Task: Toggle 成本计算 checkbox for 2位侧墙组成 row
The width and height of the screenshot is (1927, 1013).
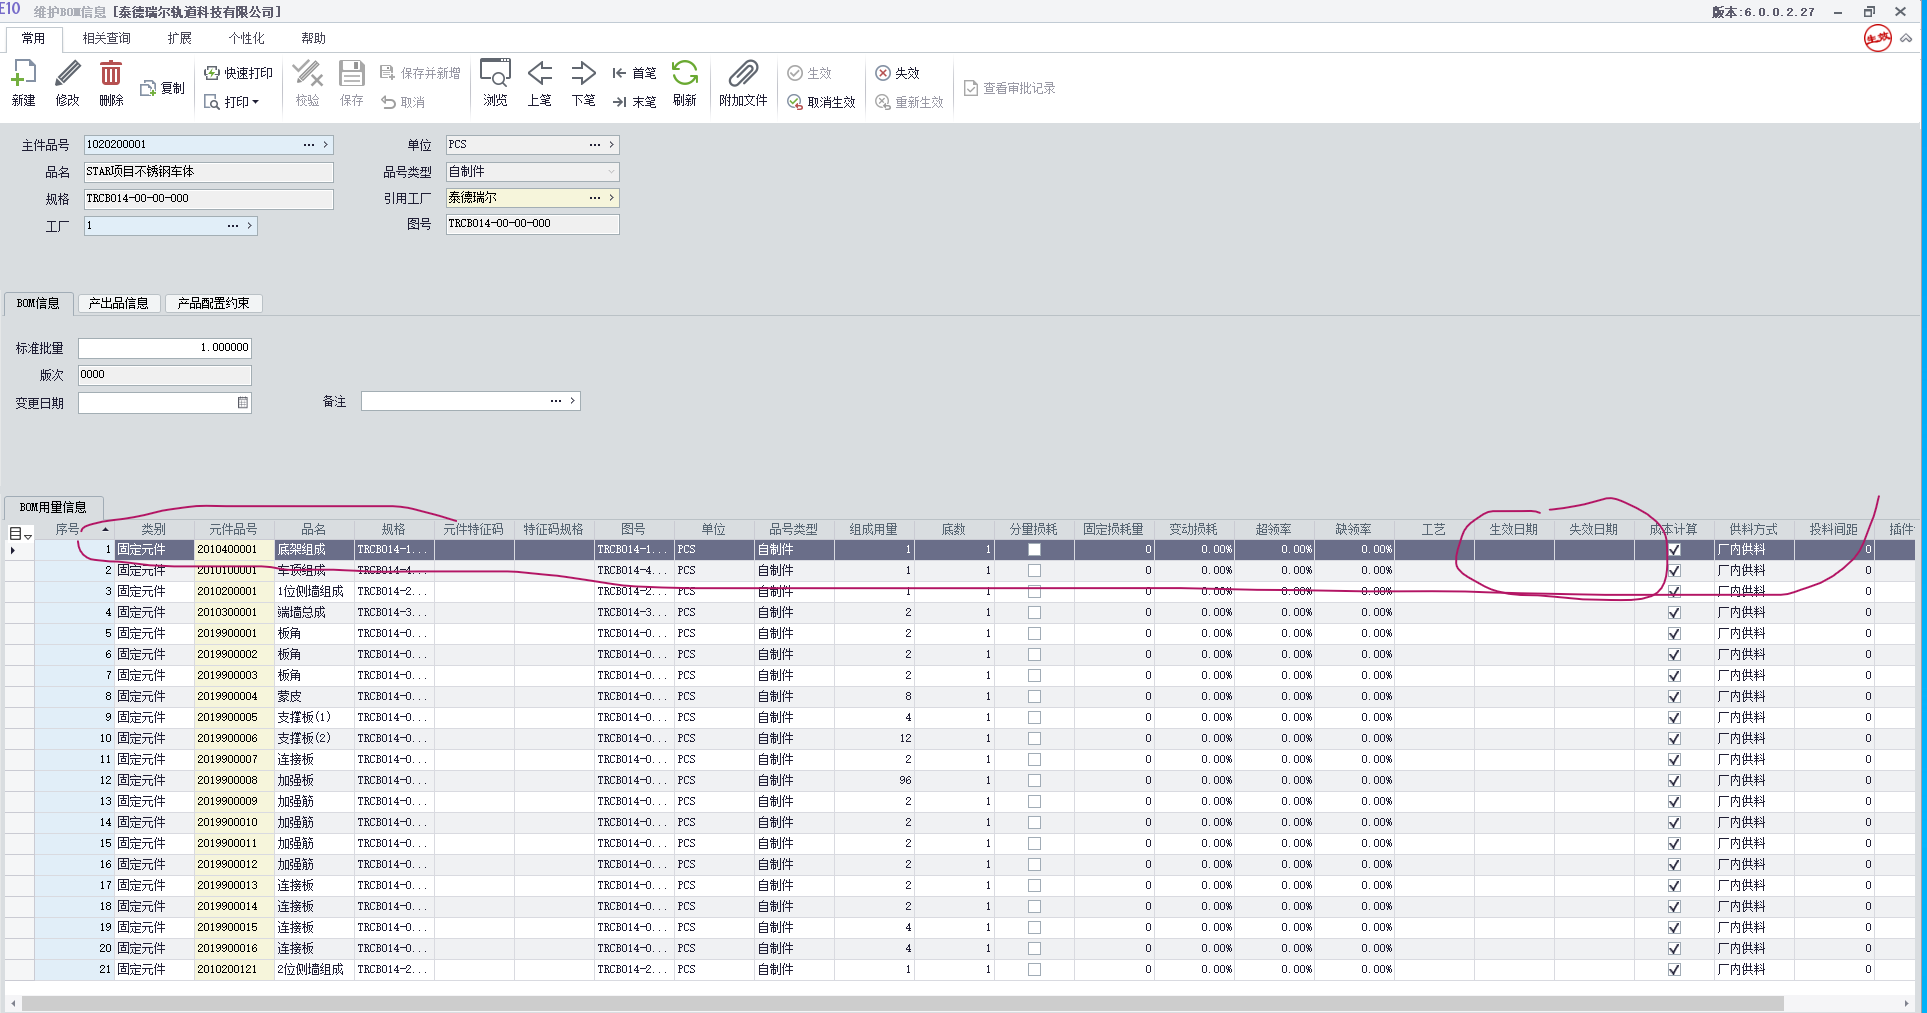Action: (x=1674, y=970)
